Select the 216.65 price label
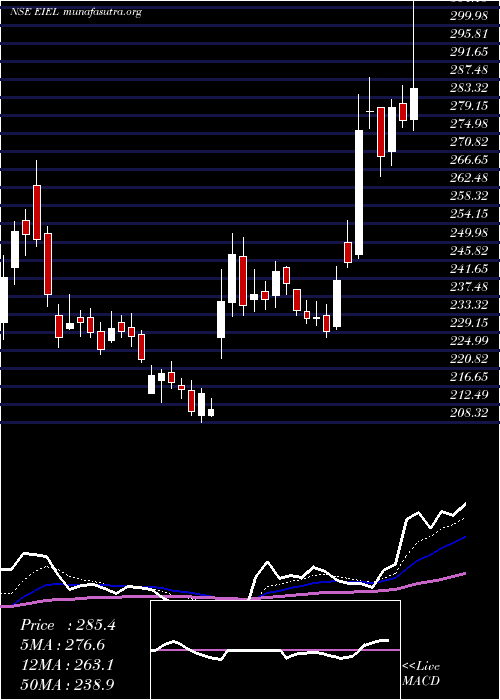The height and width of the screenshot is (700, 500). [468, 377]
